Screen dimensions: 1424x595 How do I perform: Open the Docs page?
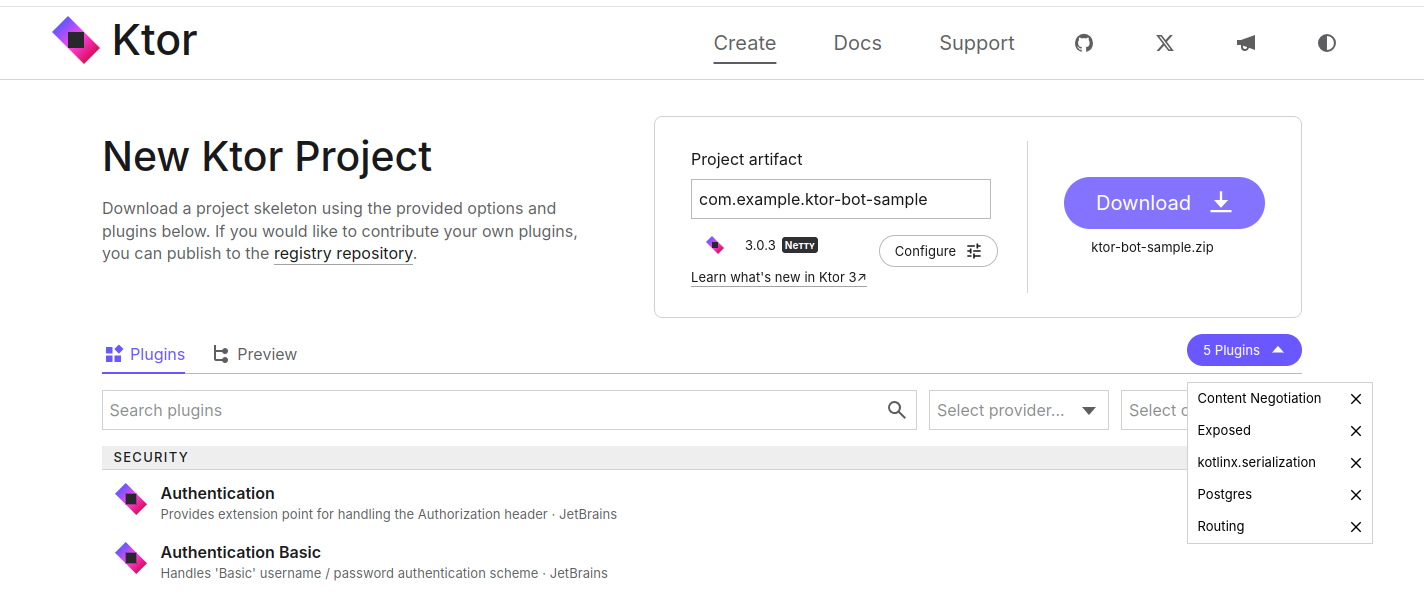(858, 43)
